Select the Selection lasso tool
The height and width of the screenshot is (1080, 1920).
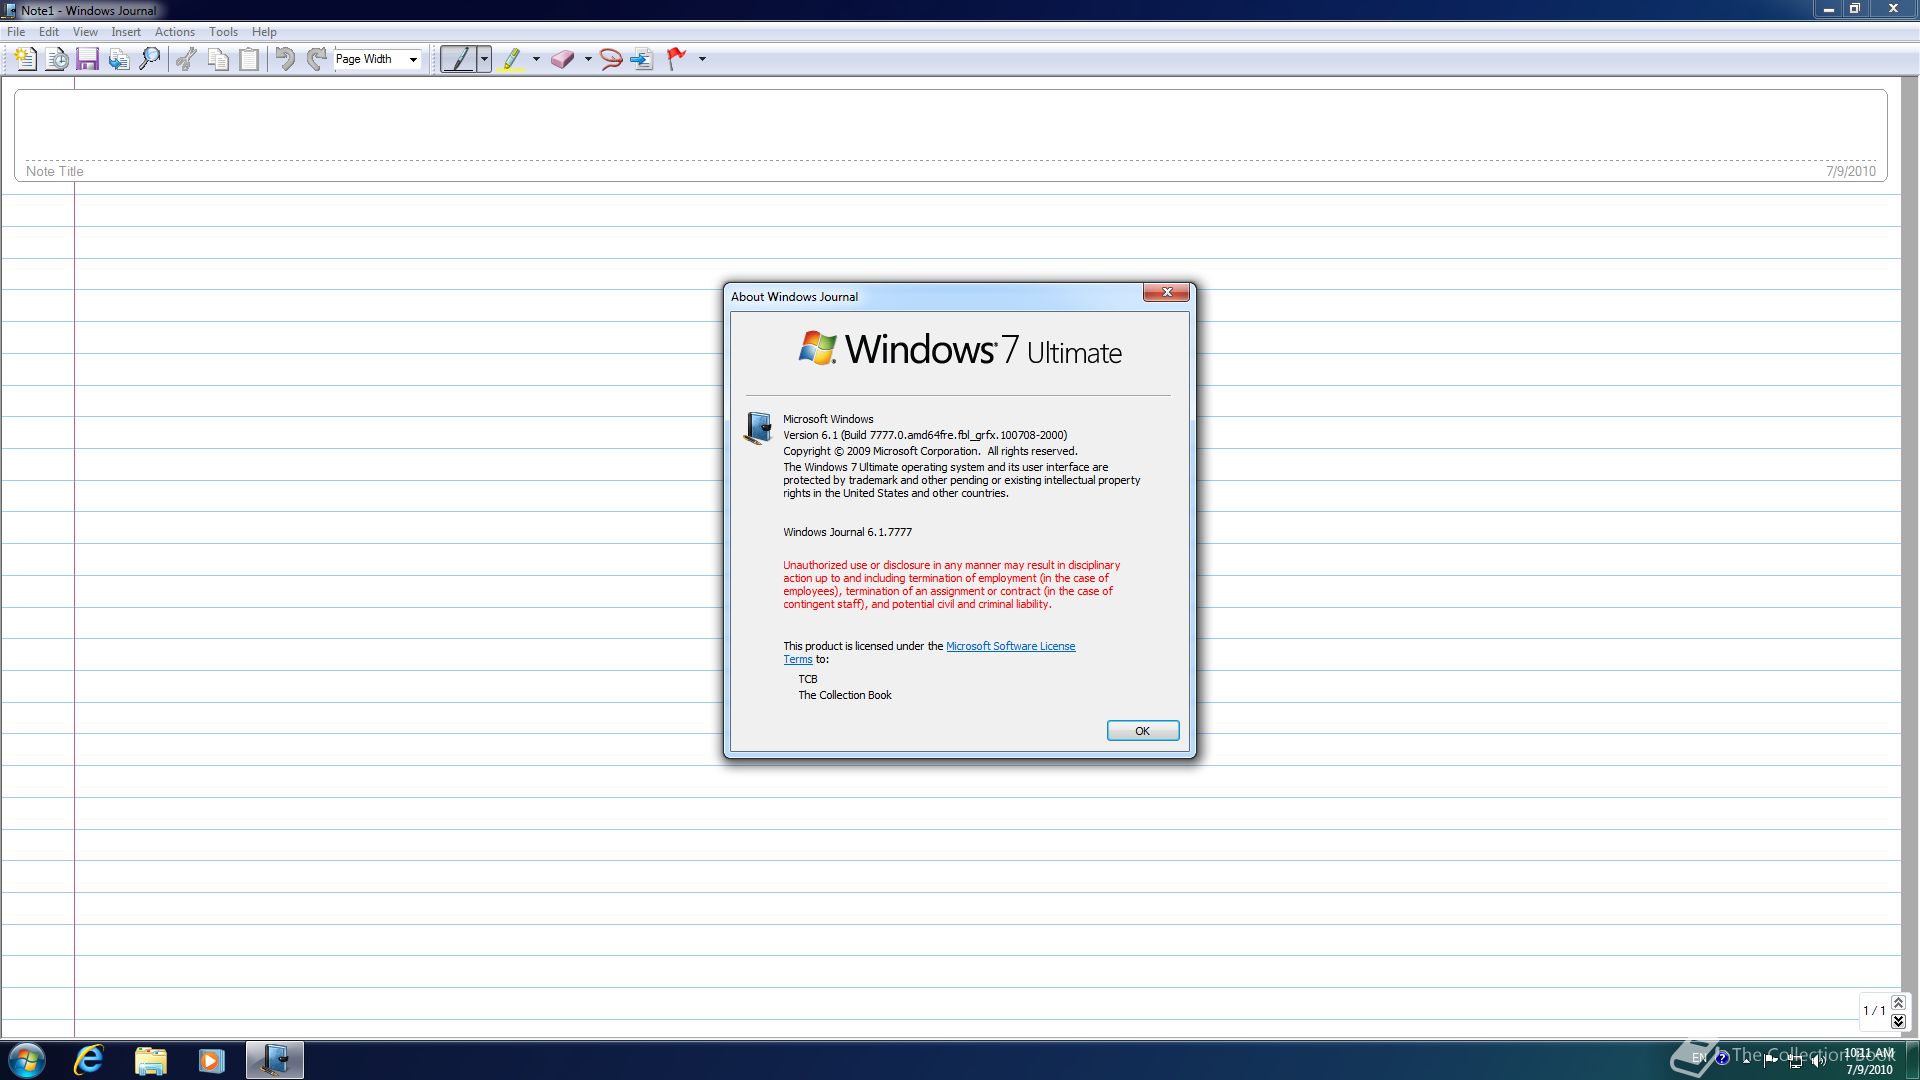611,59
